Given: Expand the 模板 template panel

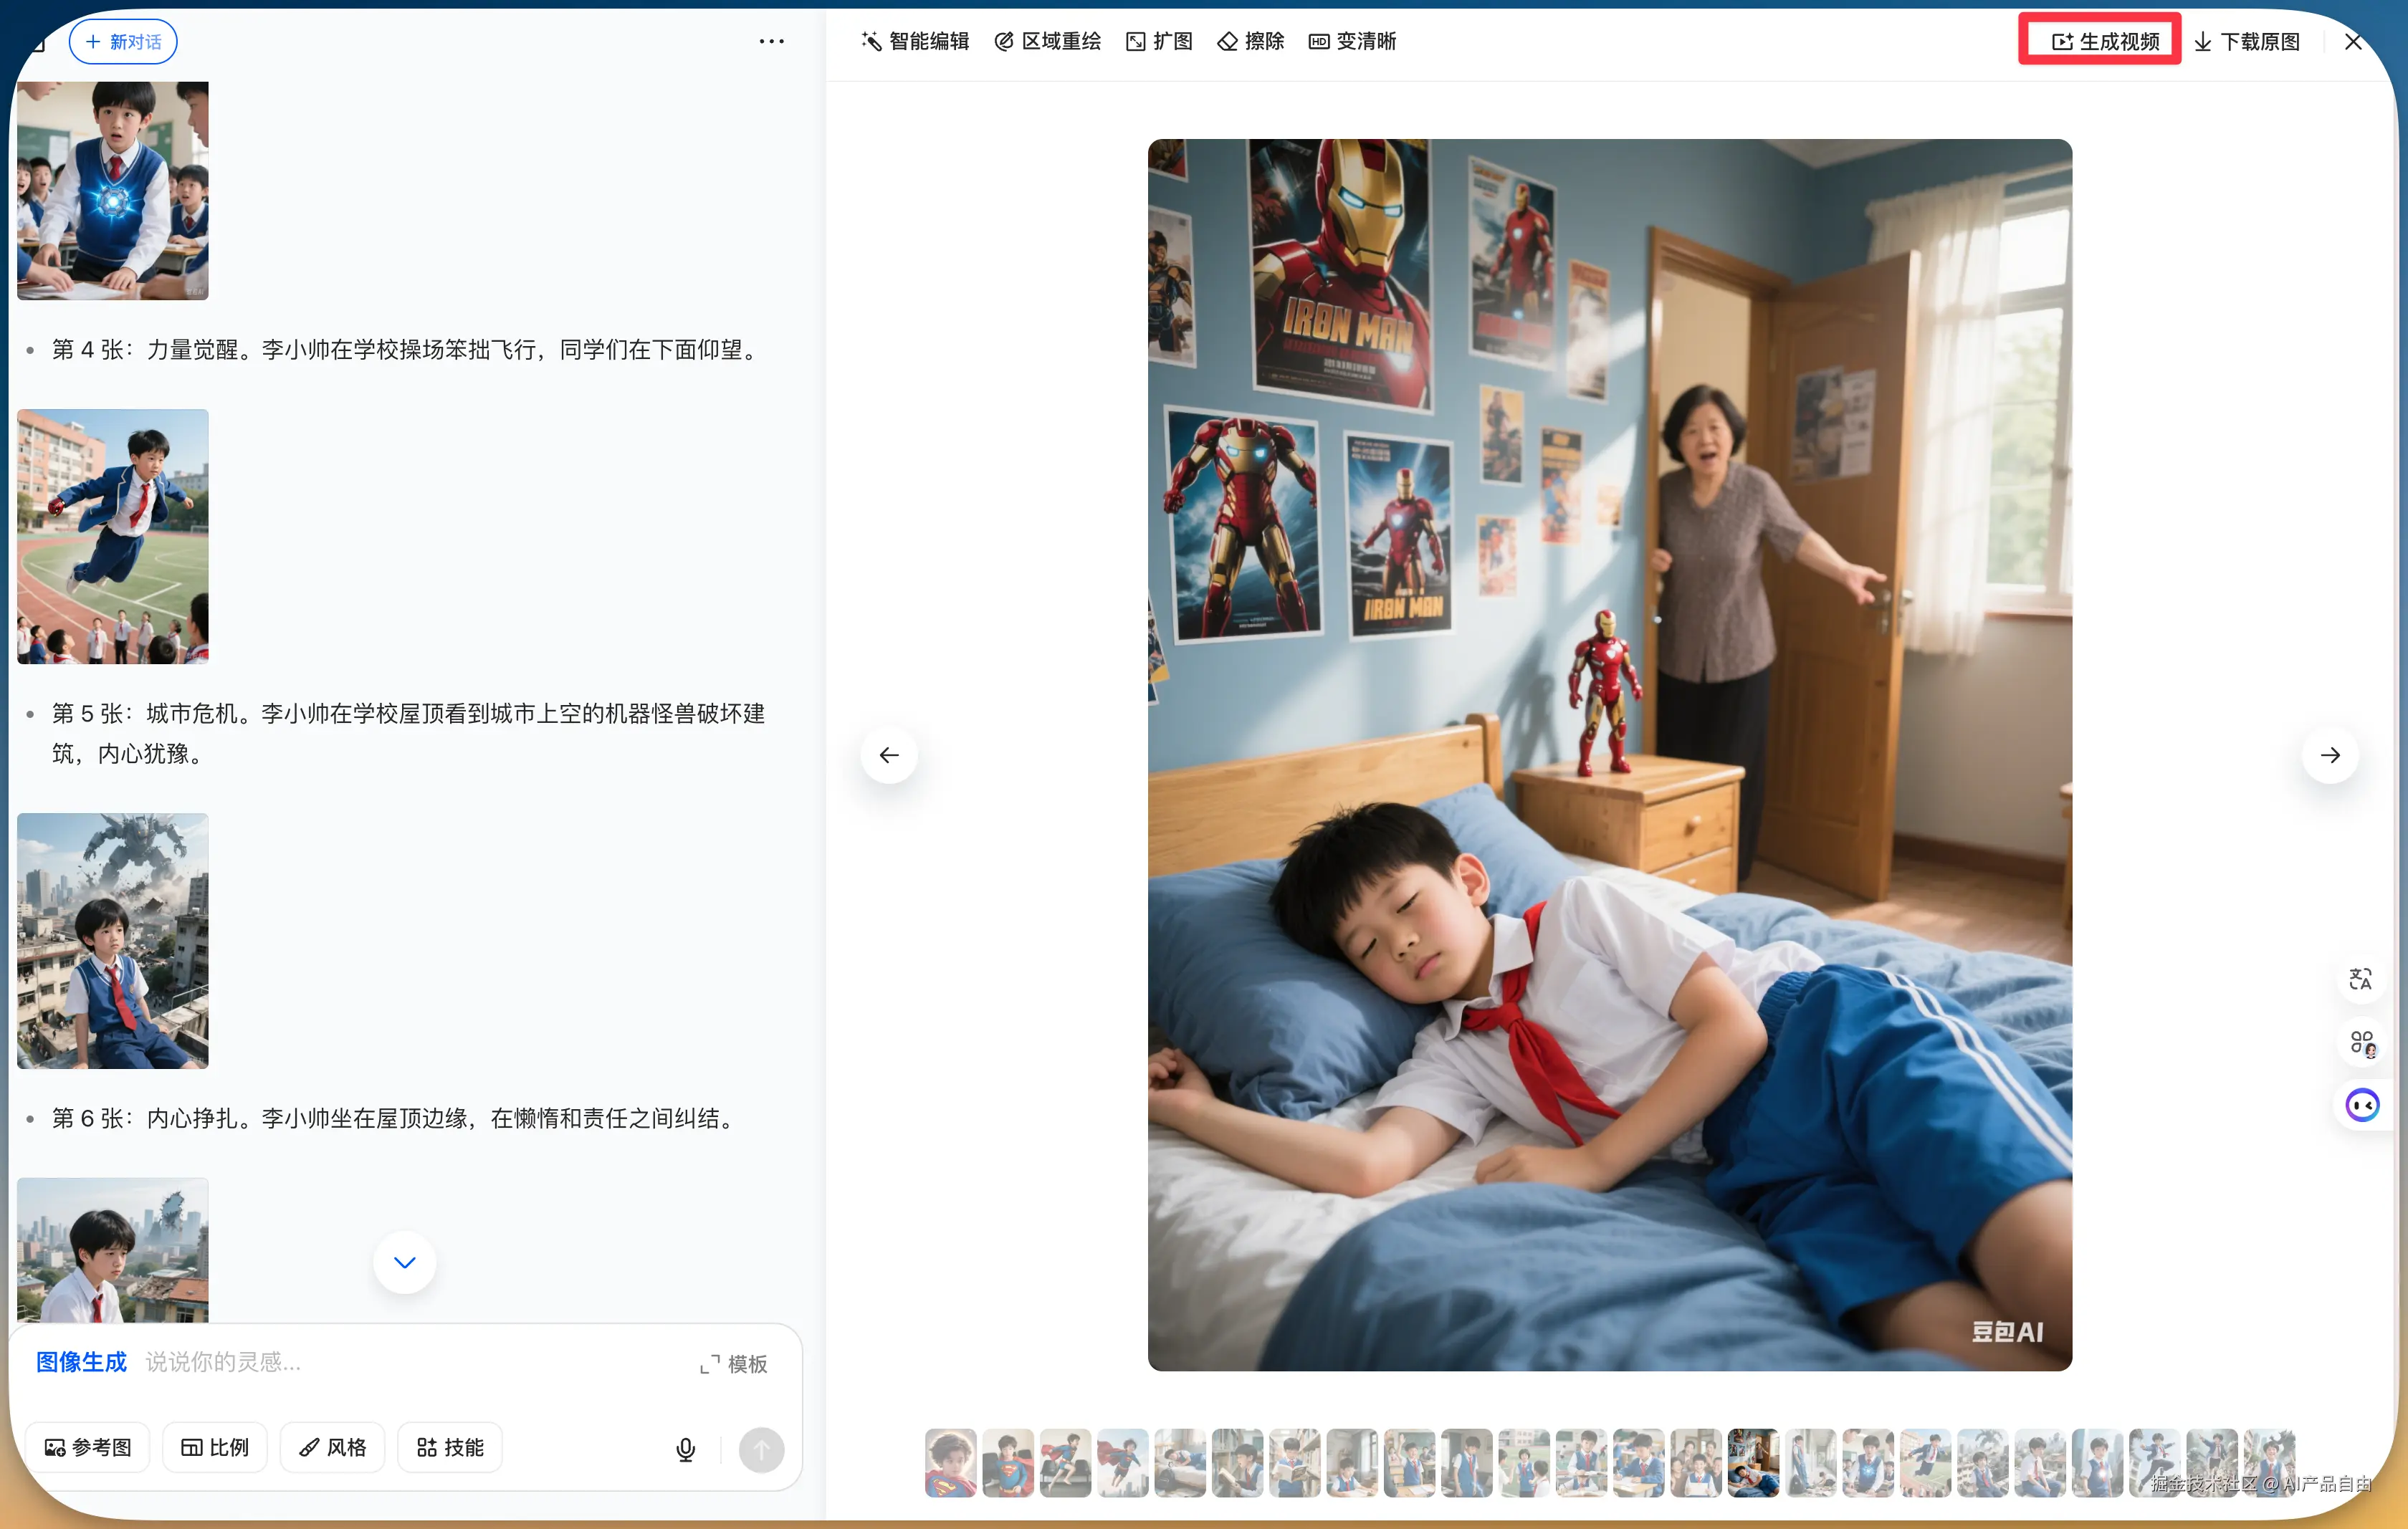Looking at the screenshot, I should click(733, 1364).
